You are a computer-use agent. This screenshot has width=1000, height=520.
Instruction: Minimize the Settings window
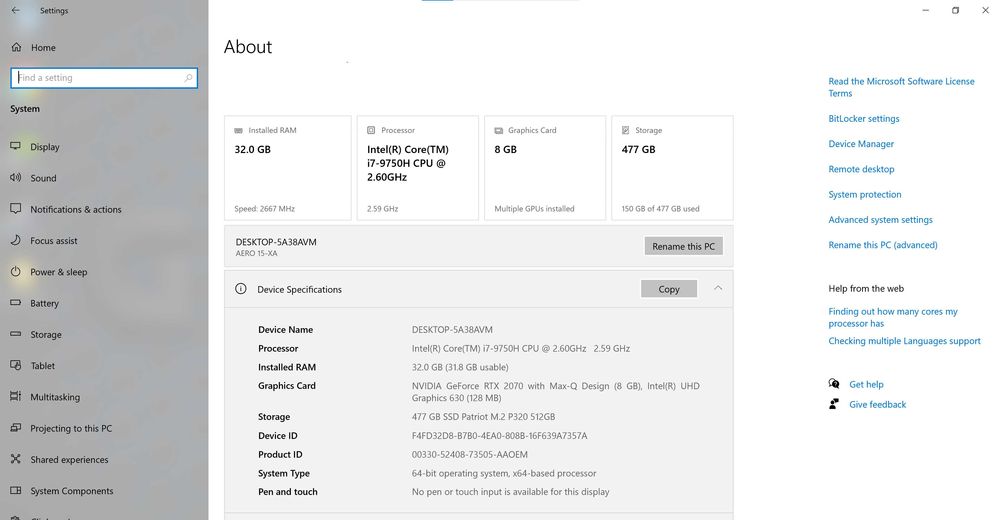coord(925,10)
